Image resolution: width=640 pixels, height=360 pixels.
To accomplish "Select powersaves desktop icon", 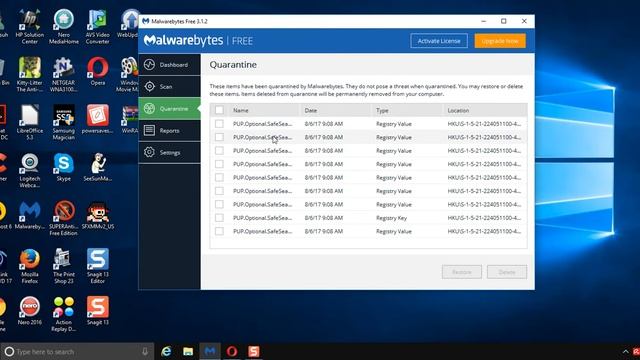I will [x=98, y=119].
